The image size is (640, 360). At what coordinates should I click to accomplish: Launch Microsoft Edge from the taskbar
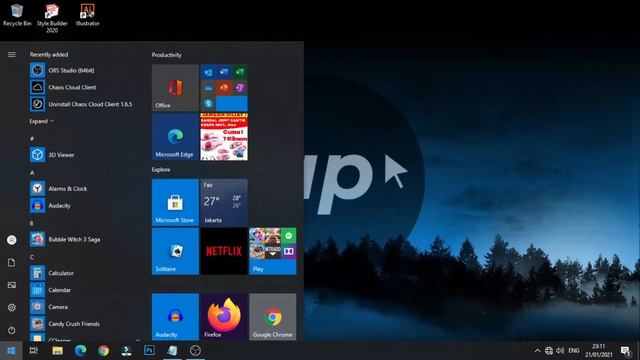point(80,351)
